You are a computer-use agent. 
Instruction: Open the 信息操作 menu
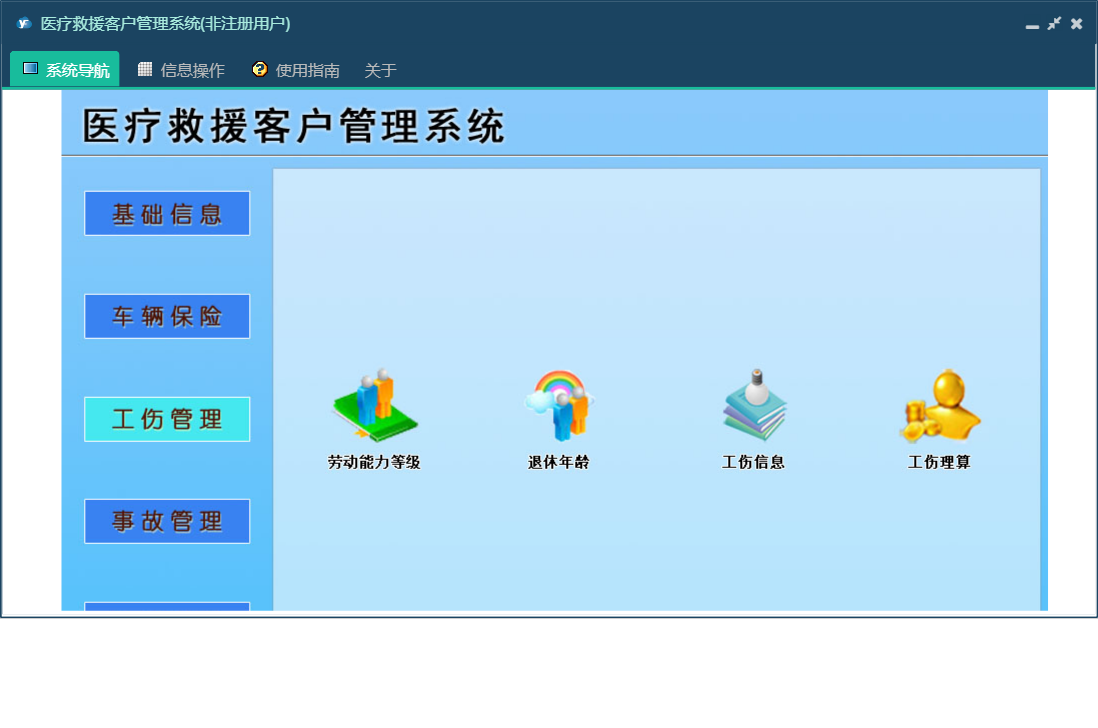tap(181, 69)
